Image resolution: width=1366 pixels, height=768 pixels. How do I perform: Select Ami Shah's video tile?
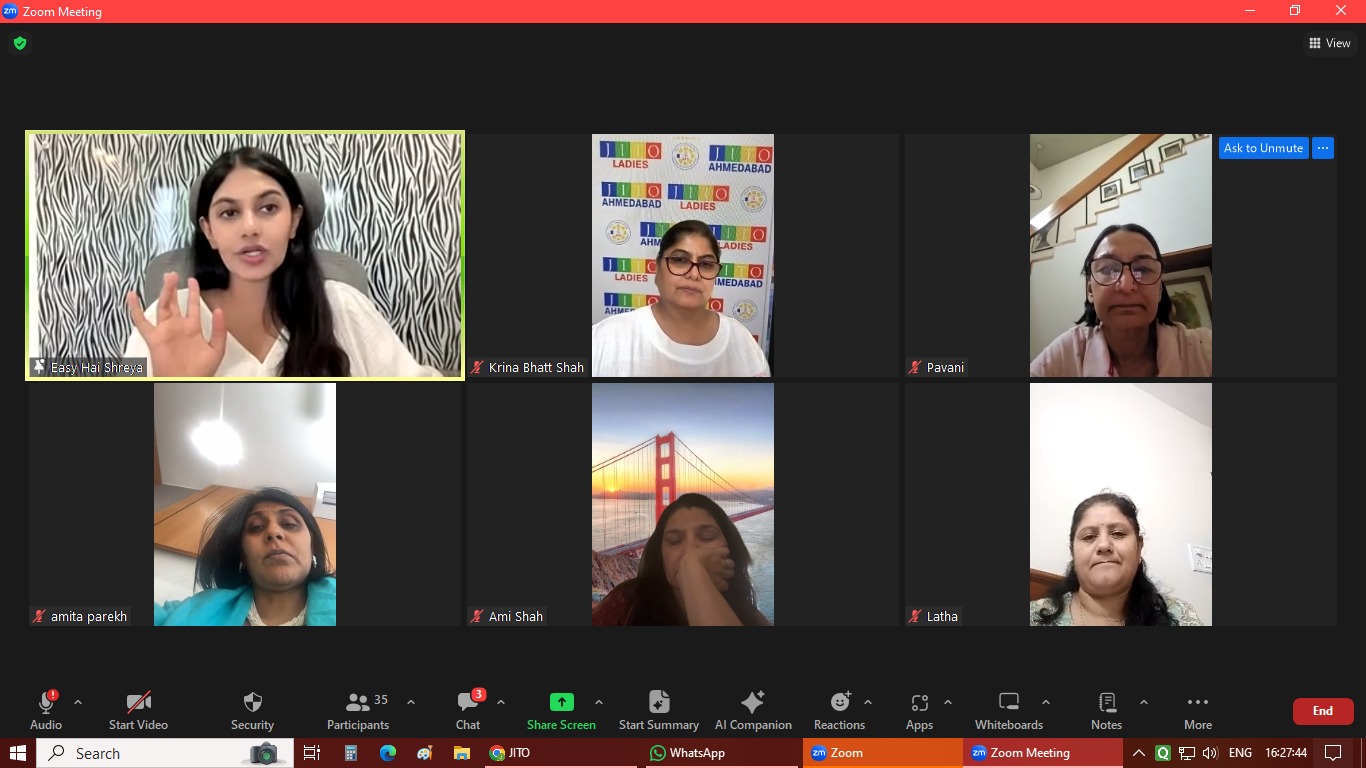tap(683, 505)
